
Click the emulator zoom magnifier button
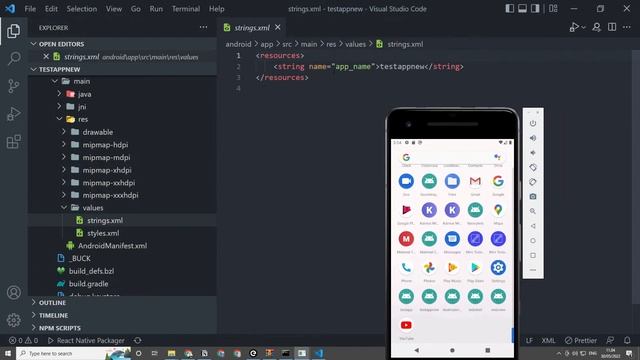click(533, 211)
